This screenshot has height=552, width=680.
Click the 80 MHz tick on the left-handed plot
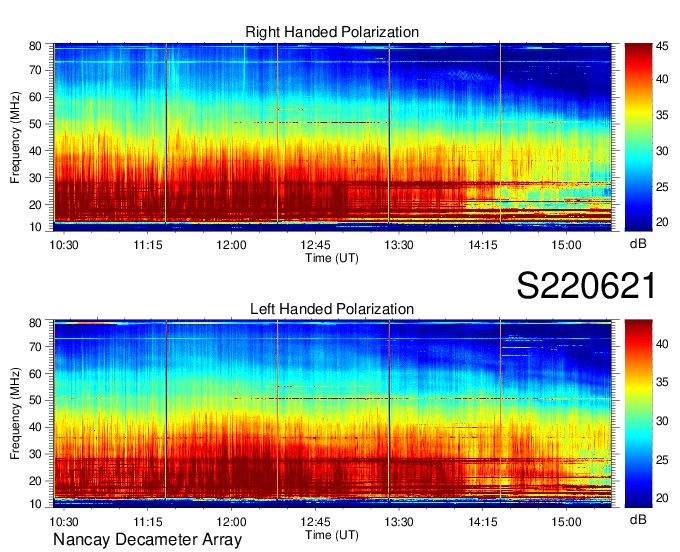(35, 322)
